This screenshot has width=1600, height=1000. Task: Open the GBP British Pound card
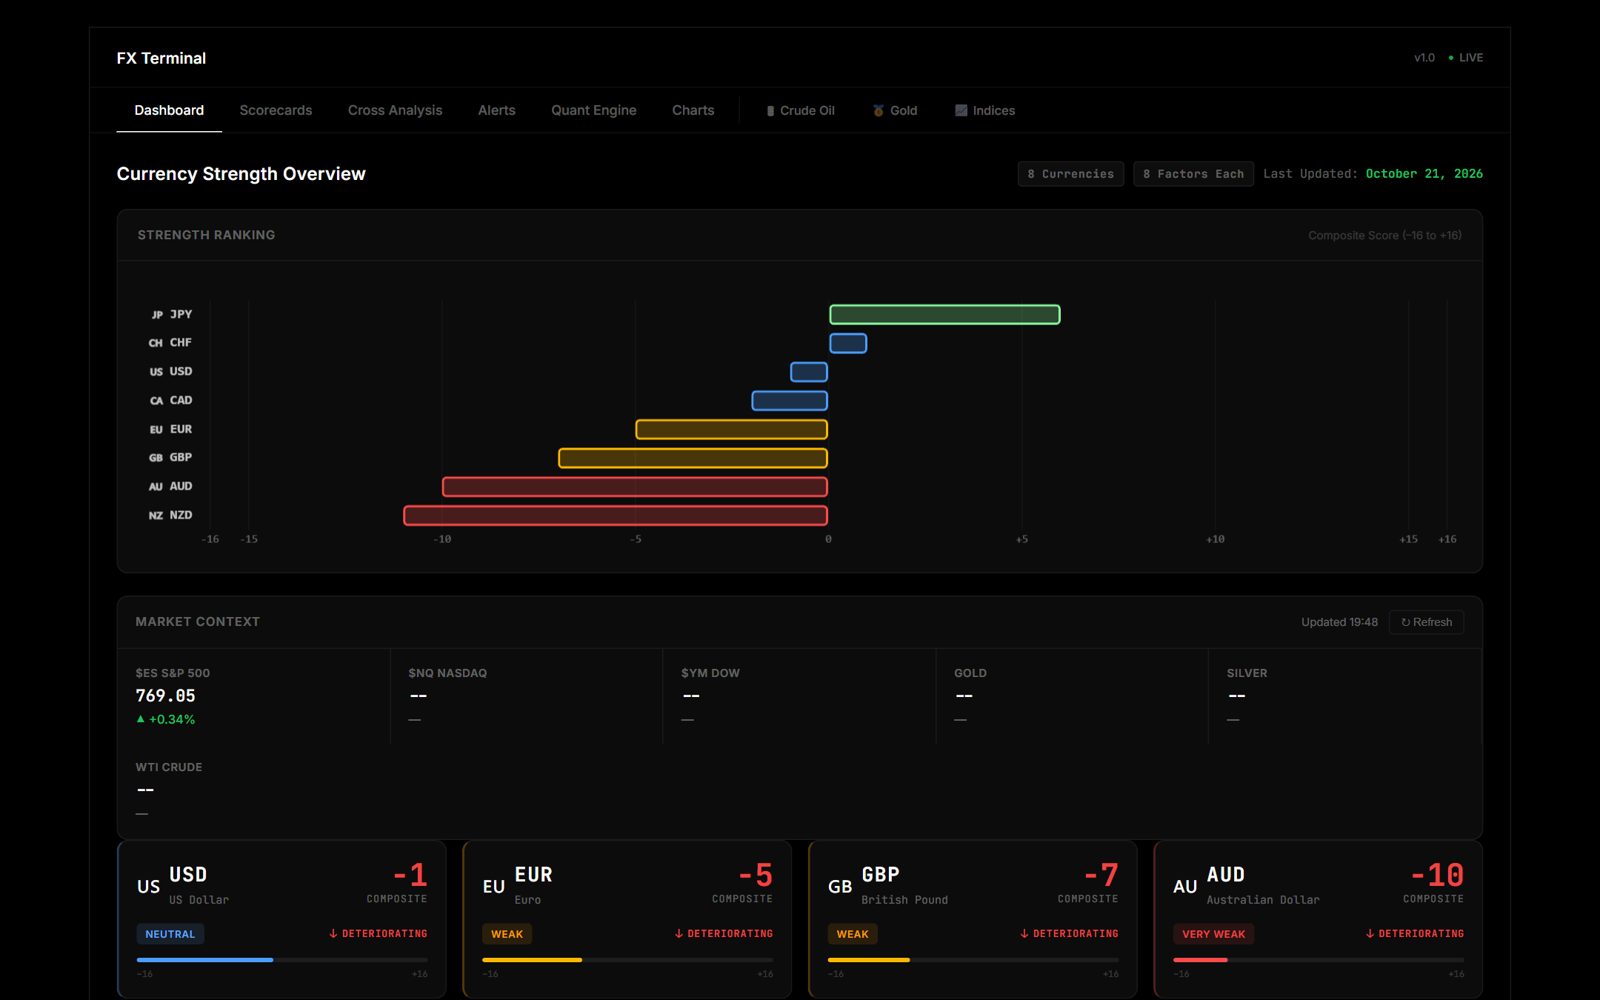pos(973,919)
